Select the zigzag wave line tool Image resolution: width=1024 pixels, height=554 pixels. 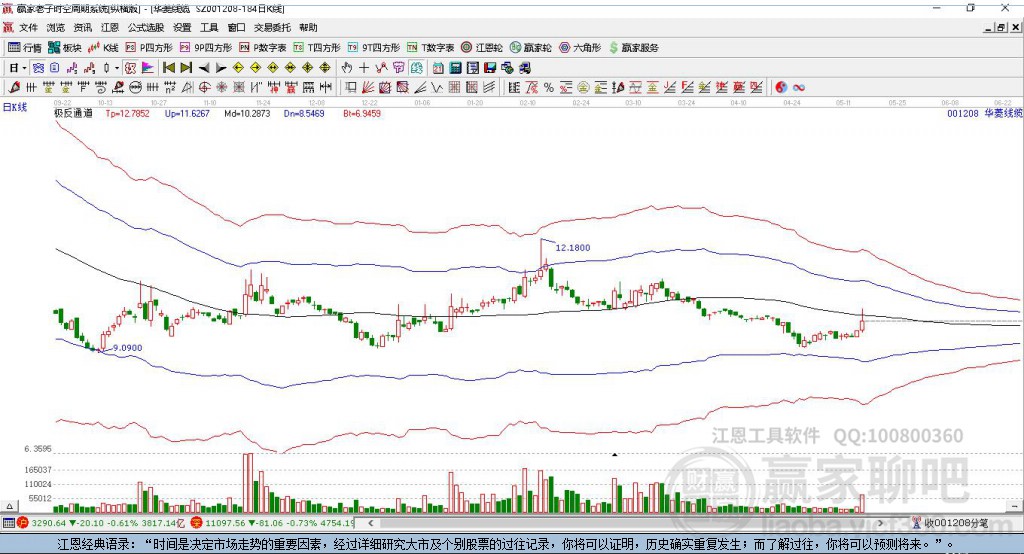[437, 88]
